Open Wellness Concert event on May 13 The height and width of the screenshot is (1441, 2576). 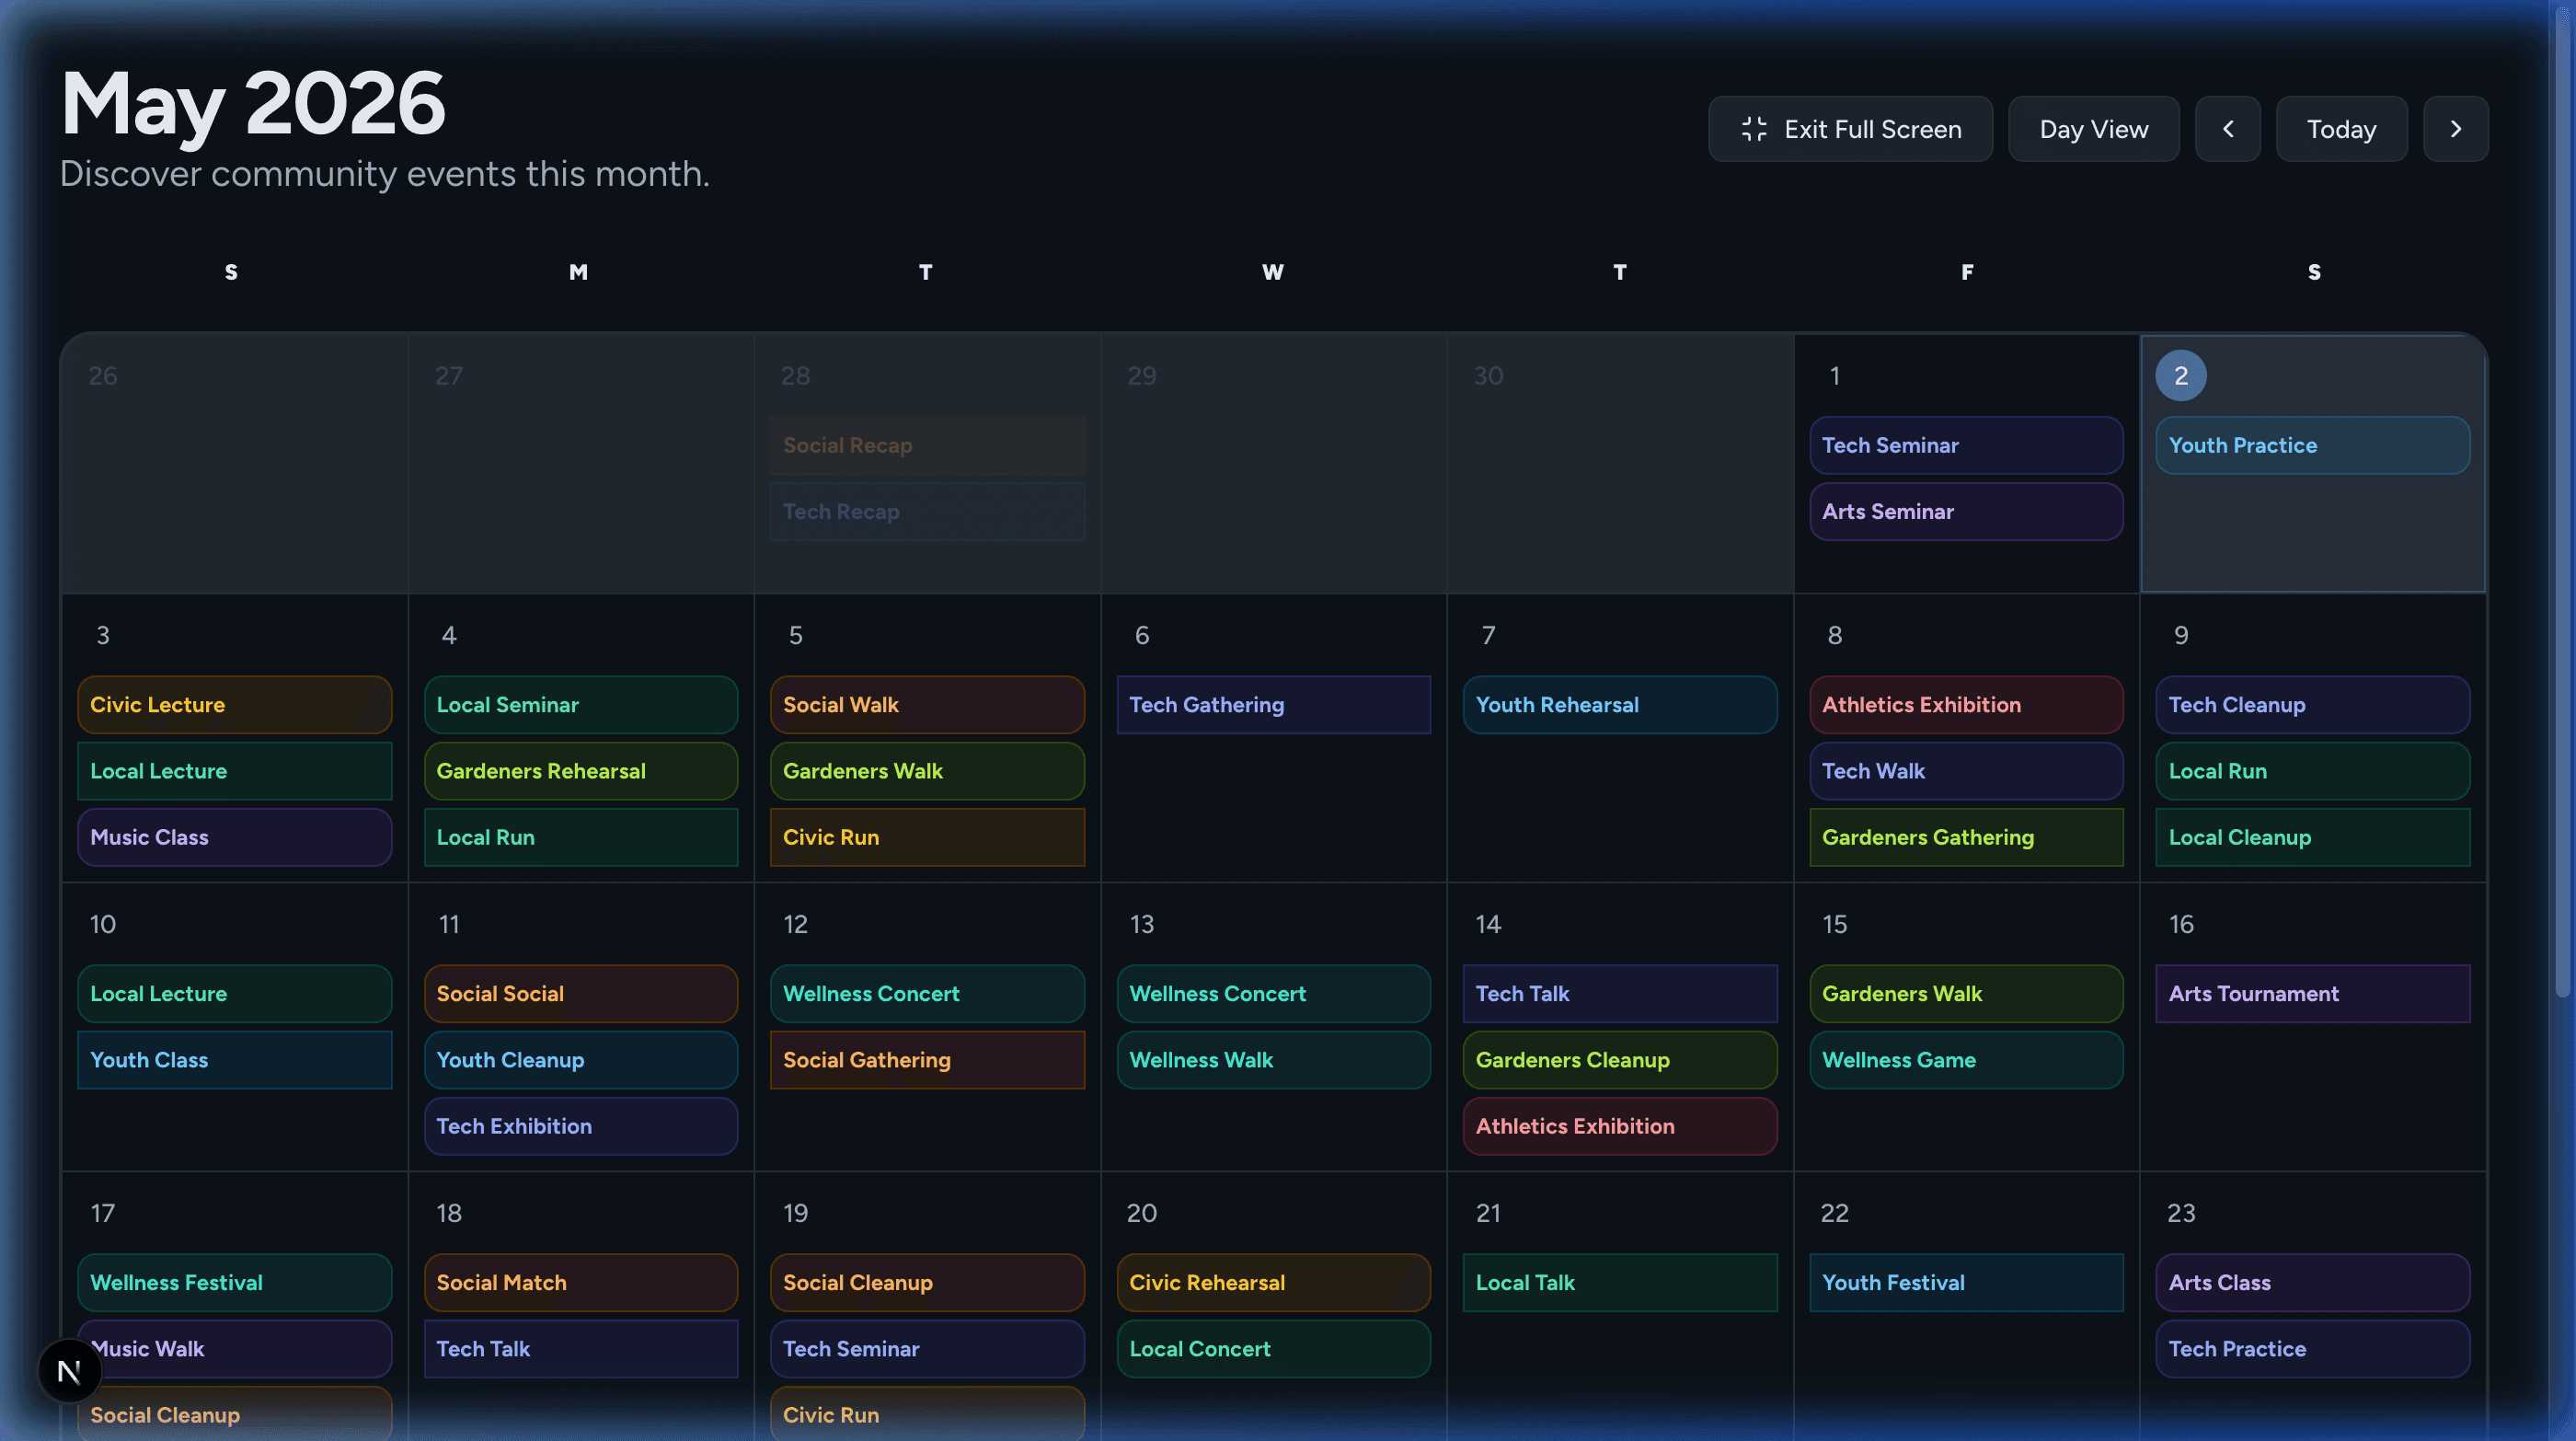1273,994
